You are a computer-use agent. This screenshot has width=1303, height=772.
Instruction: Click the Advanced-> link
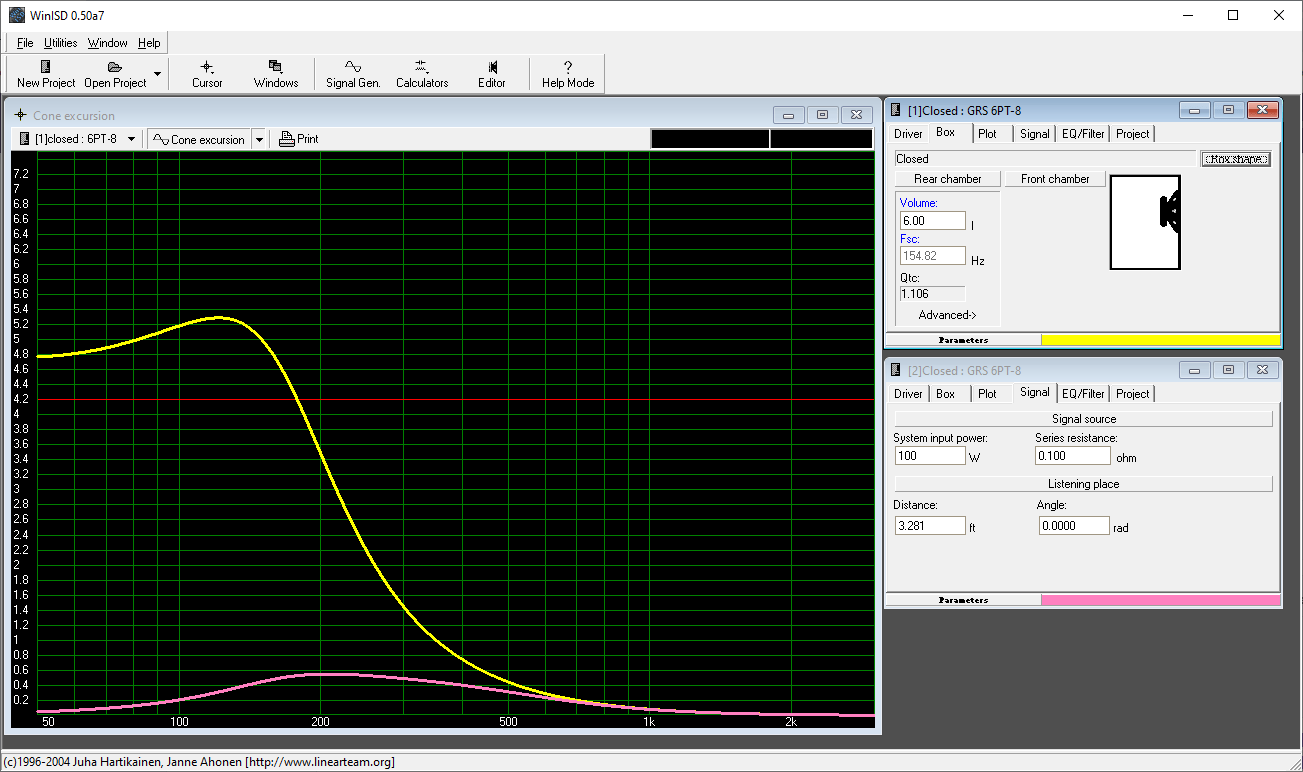click(x=947, y=315)
